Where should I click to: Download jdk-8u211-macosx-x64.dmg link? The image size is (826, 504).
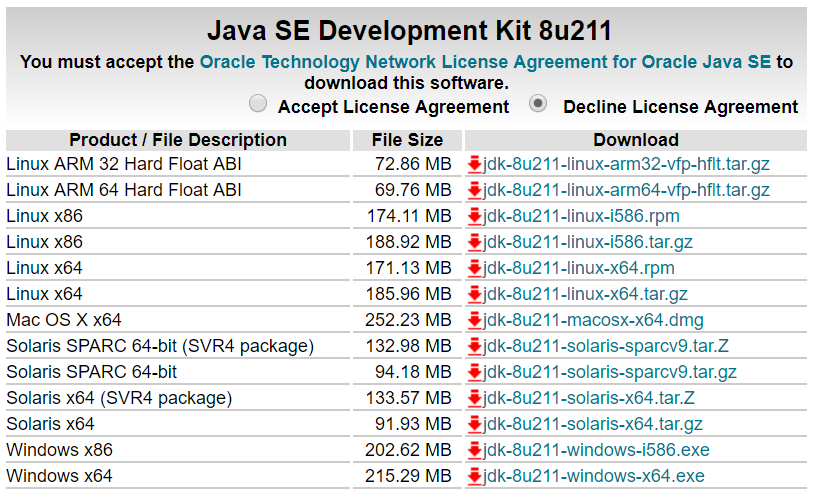coord(593,320)
